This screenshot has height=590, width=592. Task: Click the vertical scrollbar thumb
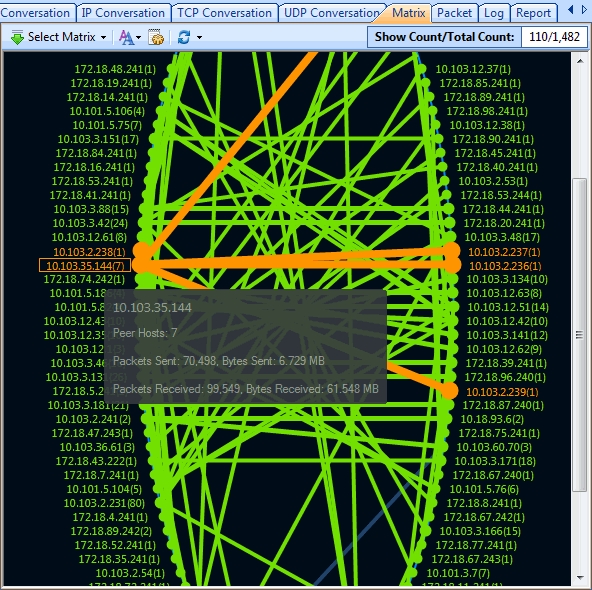(x=580, y=335)
